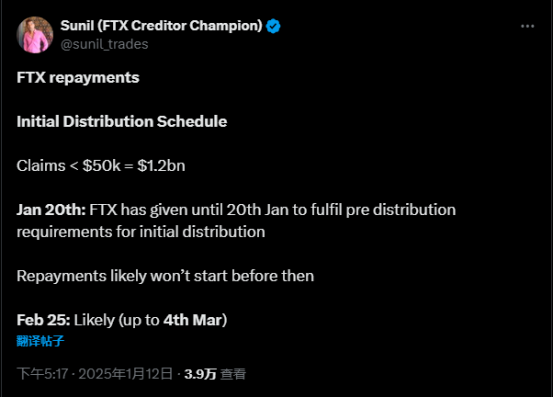
Task: Click the blue verified checkmark badge
Action: [273, 26]
